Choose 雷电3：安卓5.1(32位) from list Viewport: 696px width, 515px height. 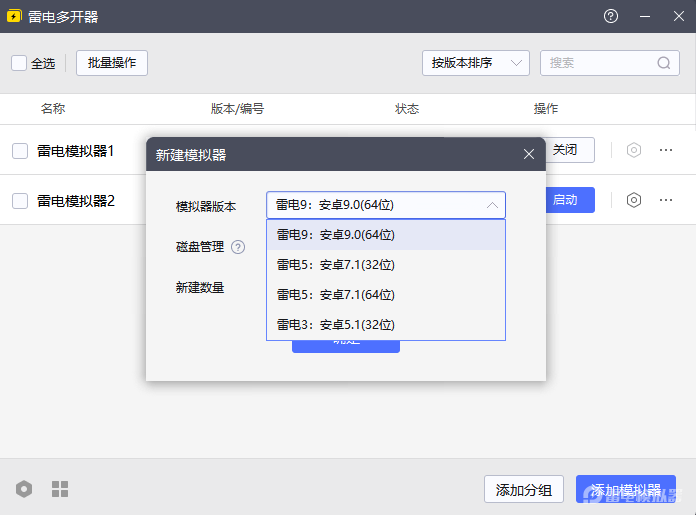coord(336,325)
